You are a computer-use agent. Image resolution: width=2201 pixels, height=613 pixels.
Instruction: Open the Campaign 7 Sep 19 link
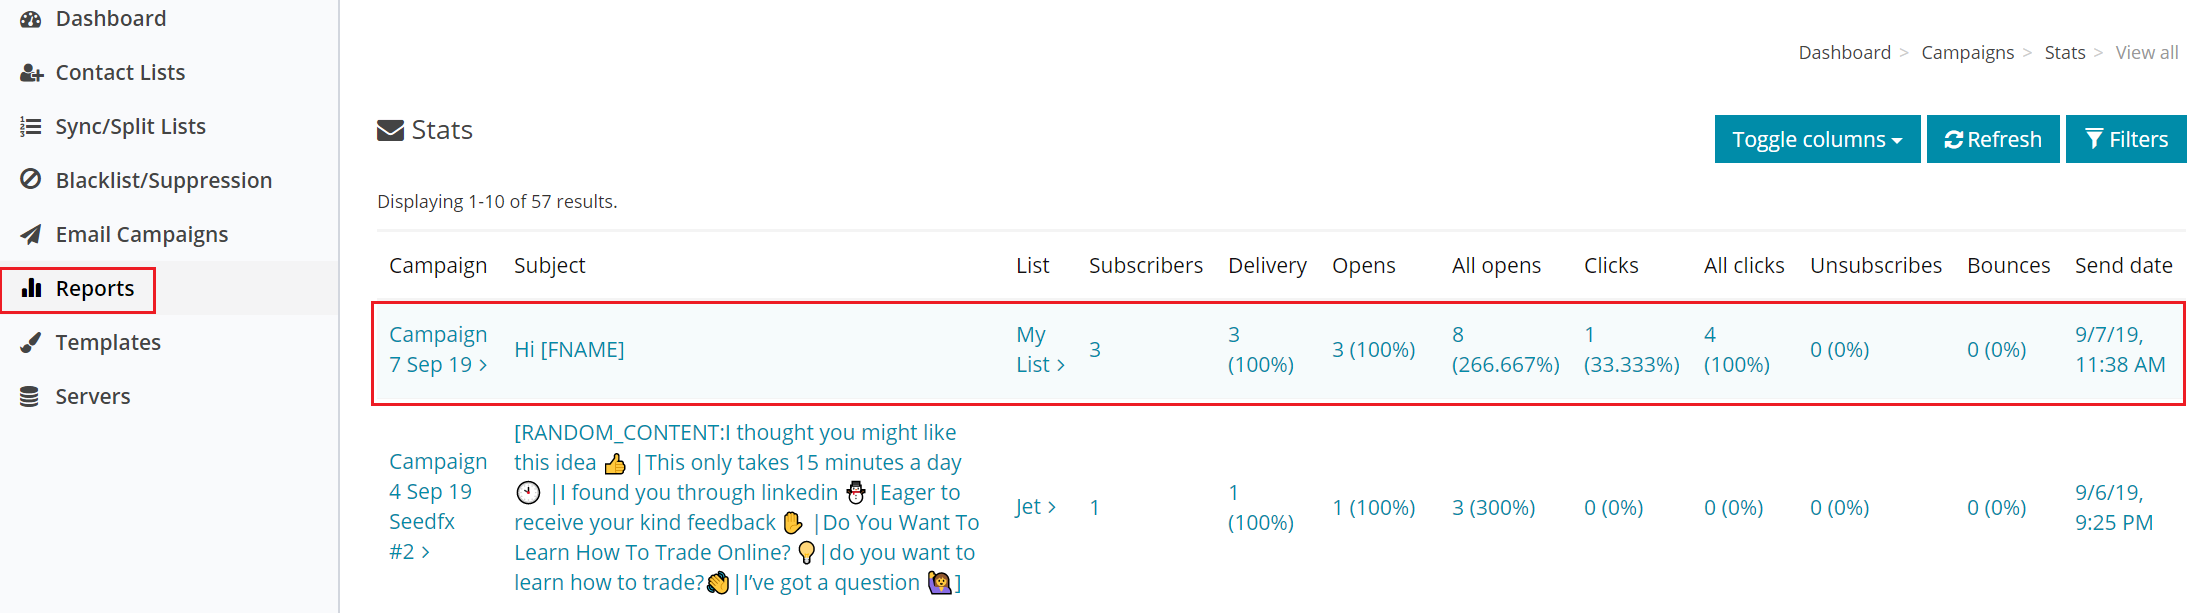click(438, 349)
